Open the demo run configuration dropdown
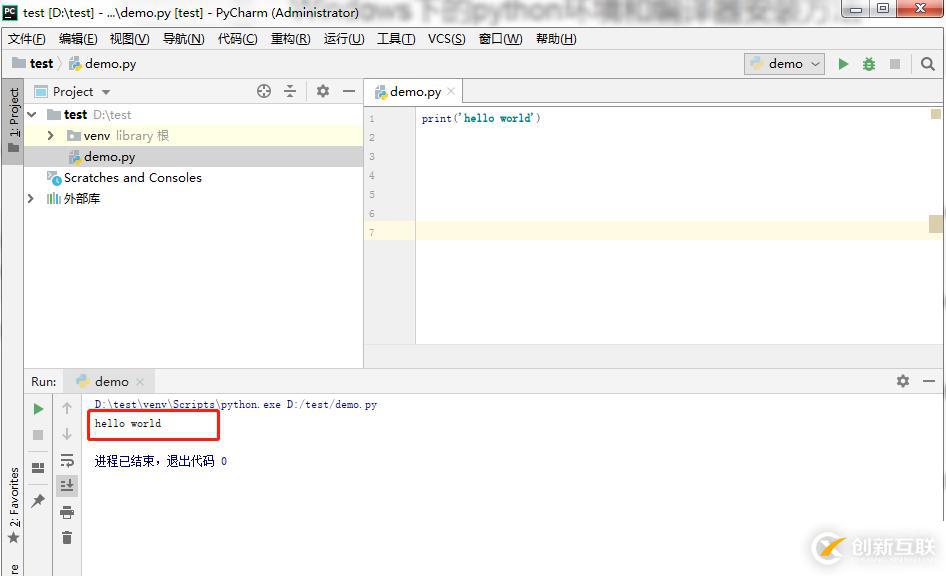 point(784,64)
